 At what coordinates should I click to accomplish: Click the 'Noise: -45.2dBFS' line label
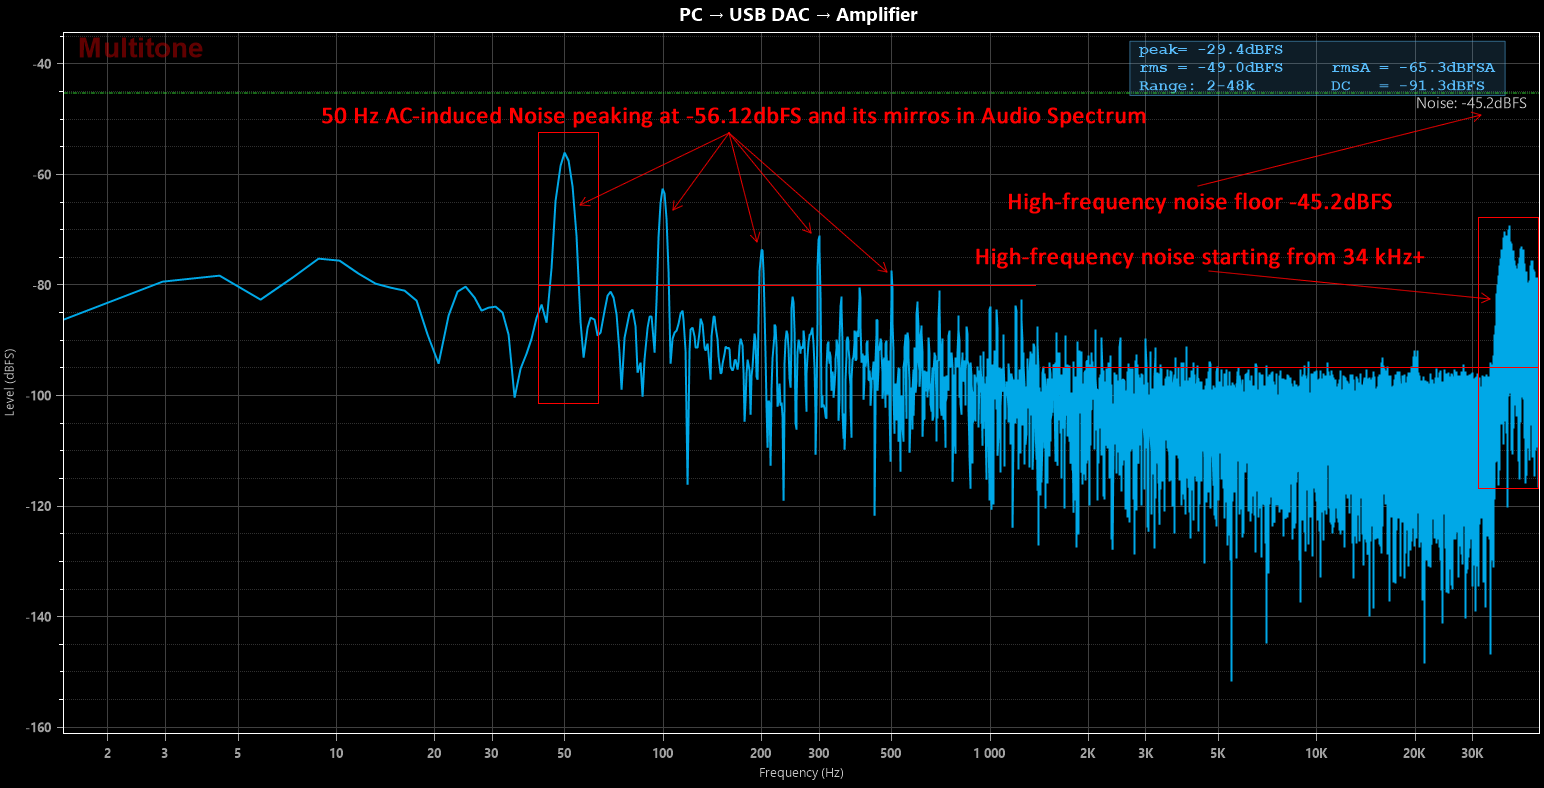1470,103
